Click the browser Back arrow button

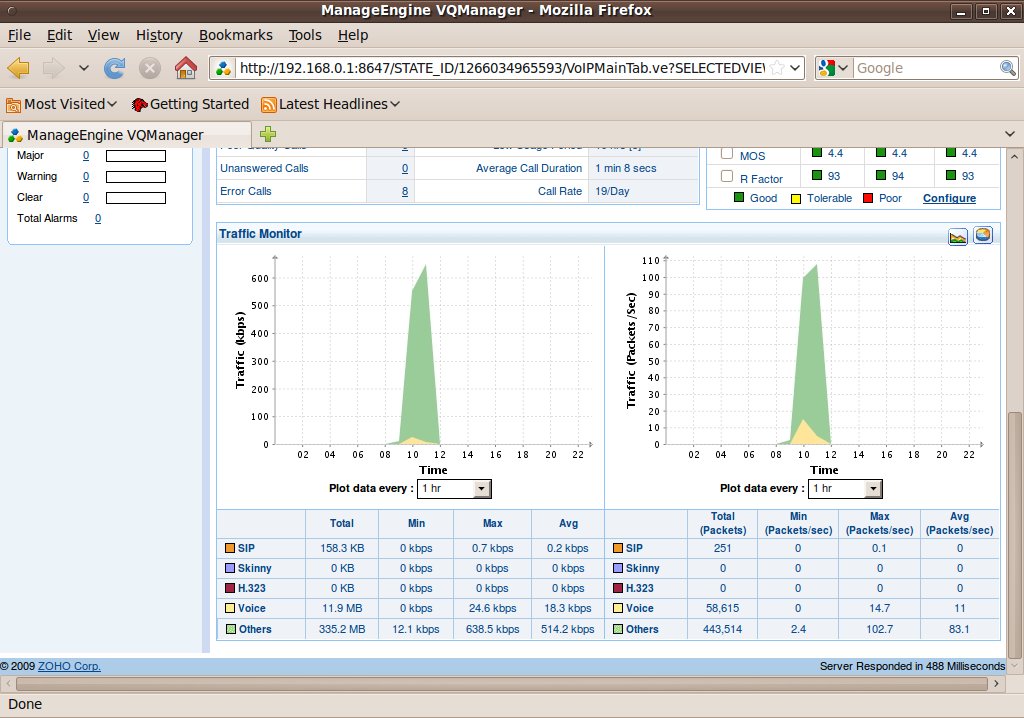[x=18, y=67]
